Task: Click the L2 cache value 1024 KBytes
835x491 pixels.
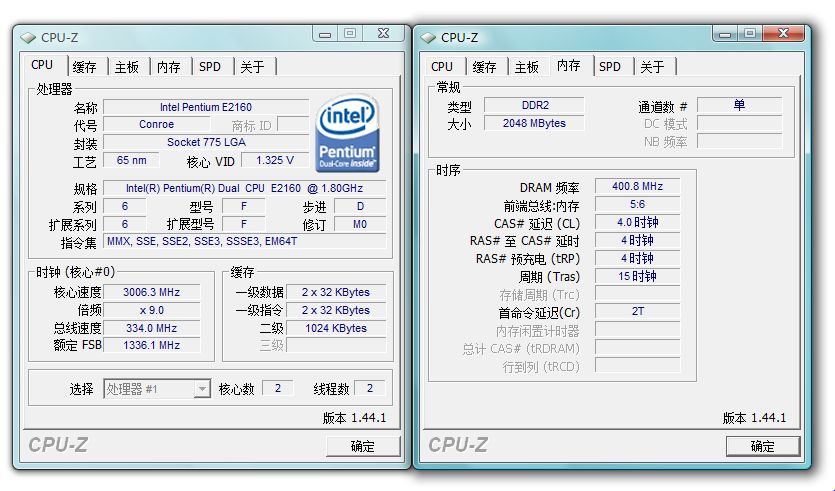Action: [336, 328]
